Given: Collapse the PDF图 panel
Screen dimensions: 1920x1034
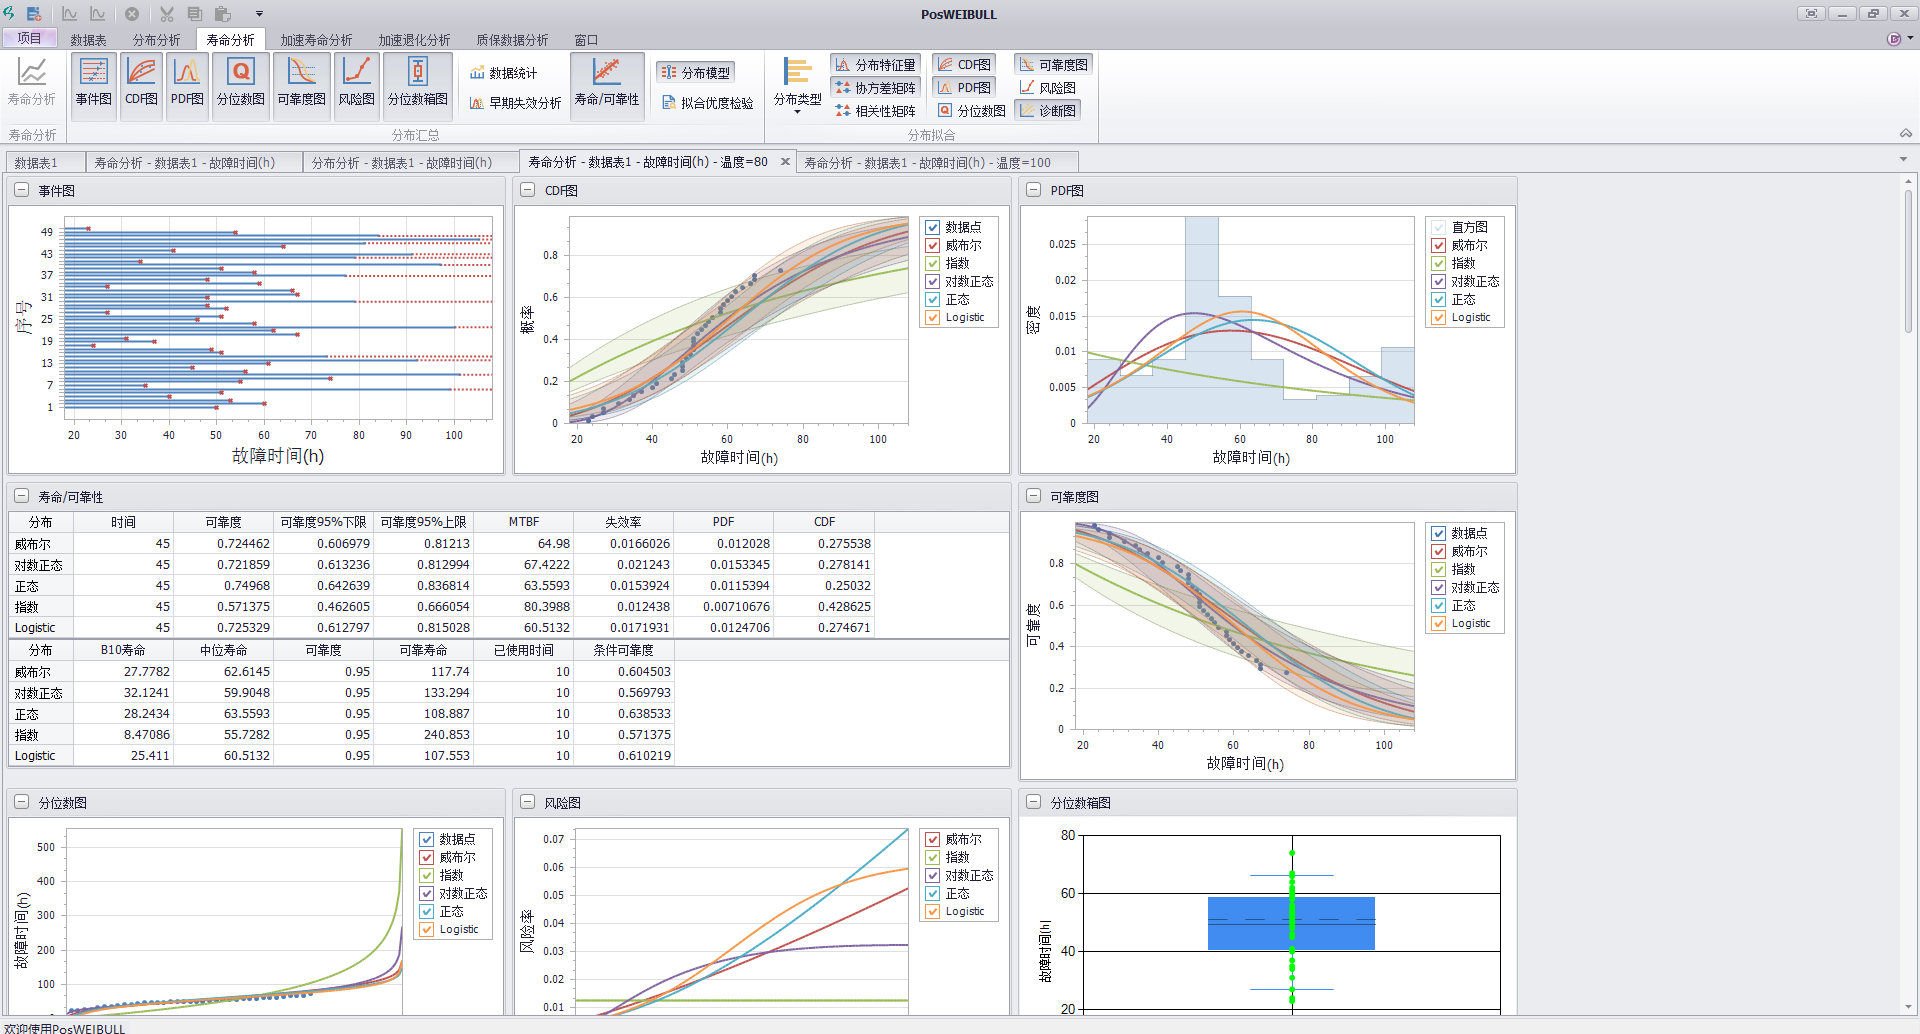Looking at the screenshot, I should pos(1034,190).
